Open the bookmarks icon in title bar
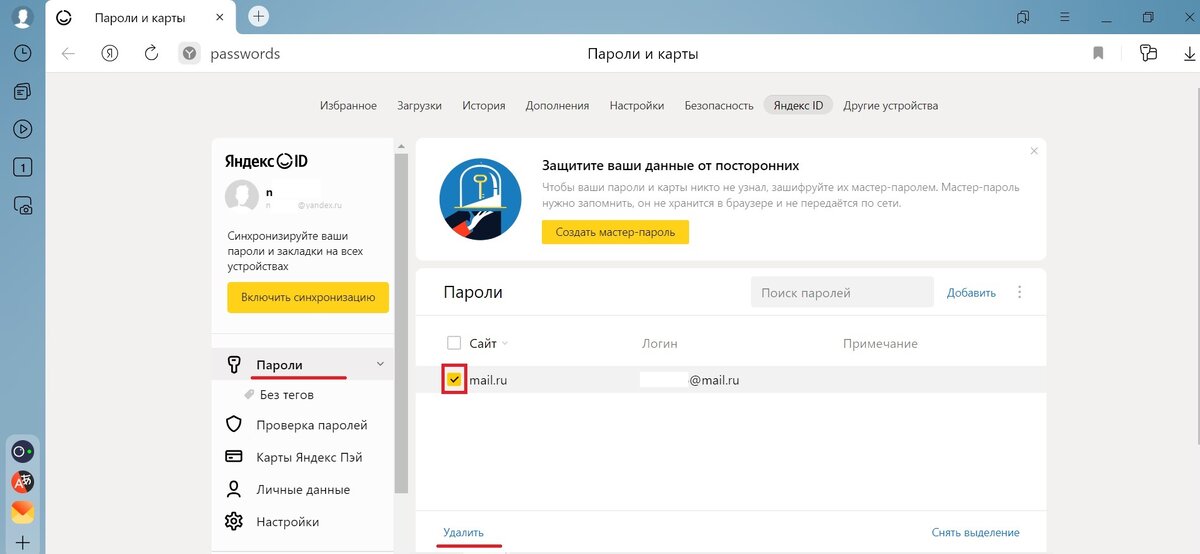The image size is (1200, 554). coord(1023,17)
